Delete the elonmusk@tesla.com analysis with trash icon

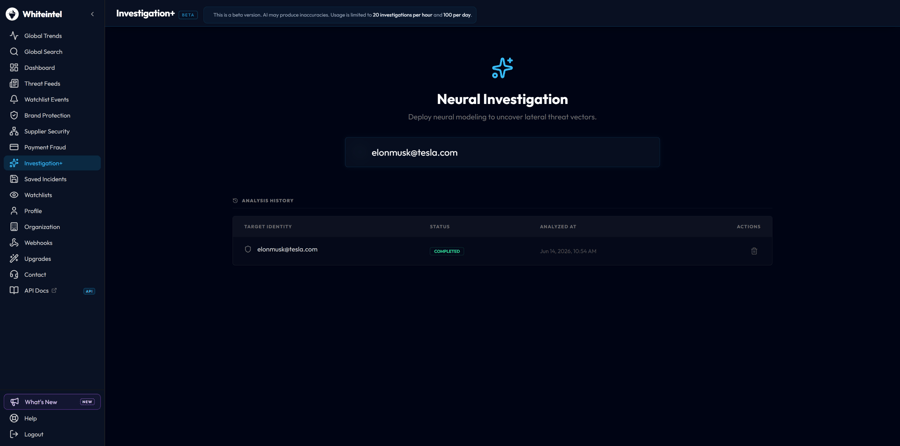[x=754, y=251]
